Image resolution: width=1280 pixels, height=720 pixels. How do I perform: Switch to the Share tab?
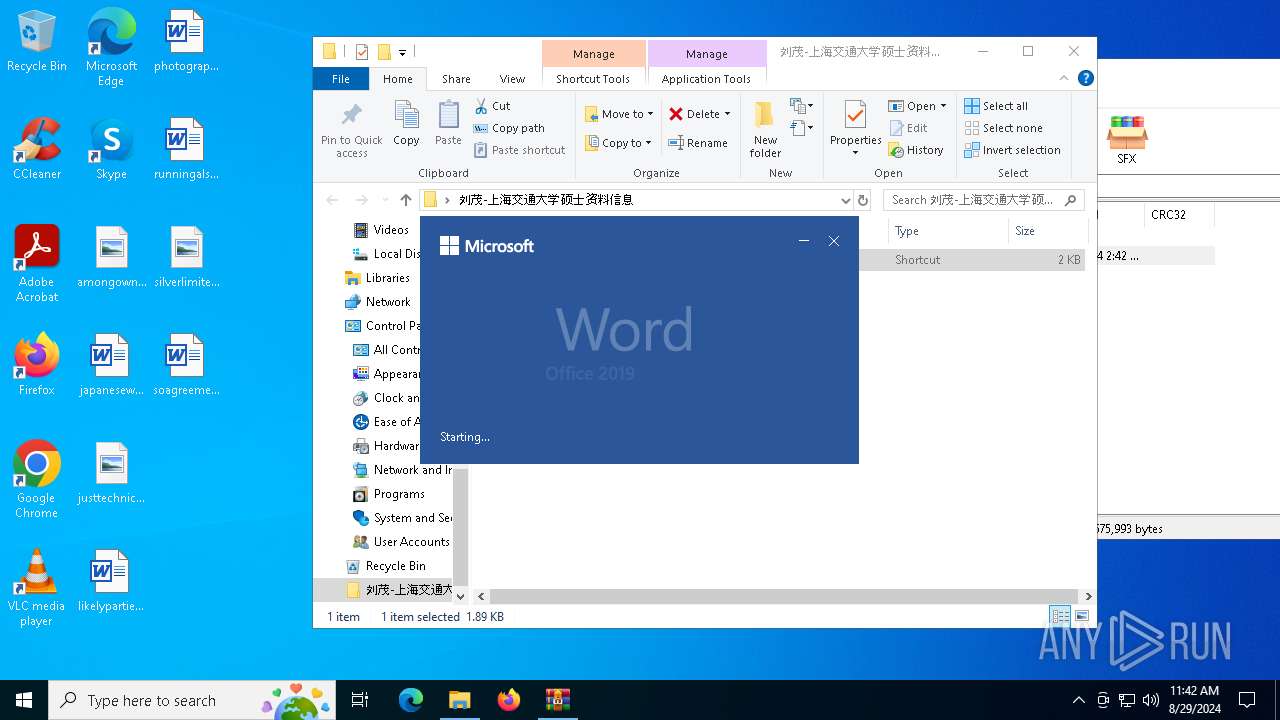pyautogui.click(x=456, y=79)
